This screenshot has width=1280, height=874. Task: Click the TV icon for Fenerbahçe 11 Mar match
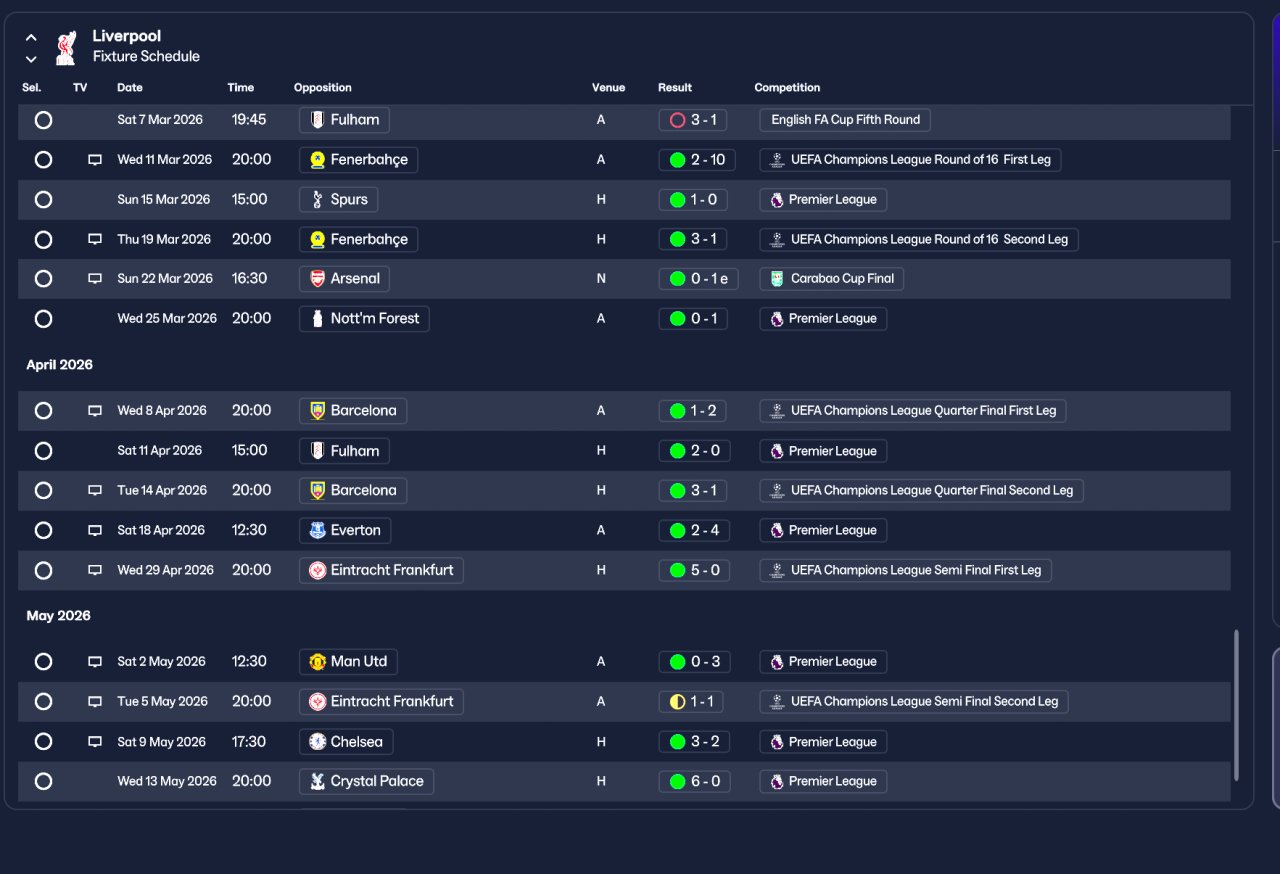[95, 160]
